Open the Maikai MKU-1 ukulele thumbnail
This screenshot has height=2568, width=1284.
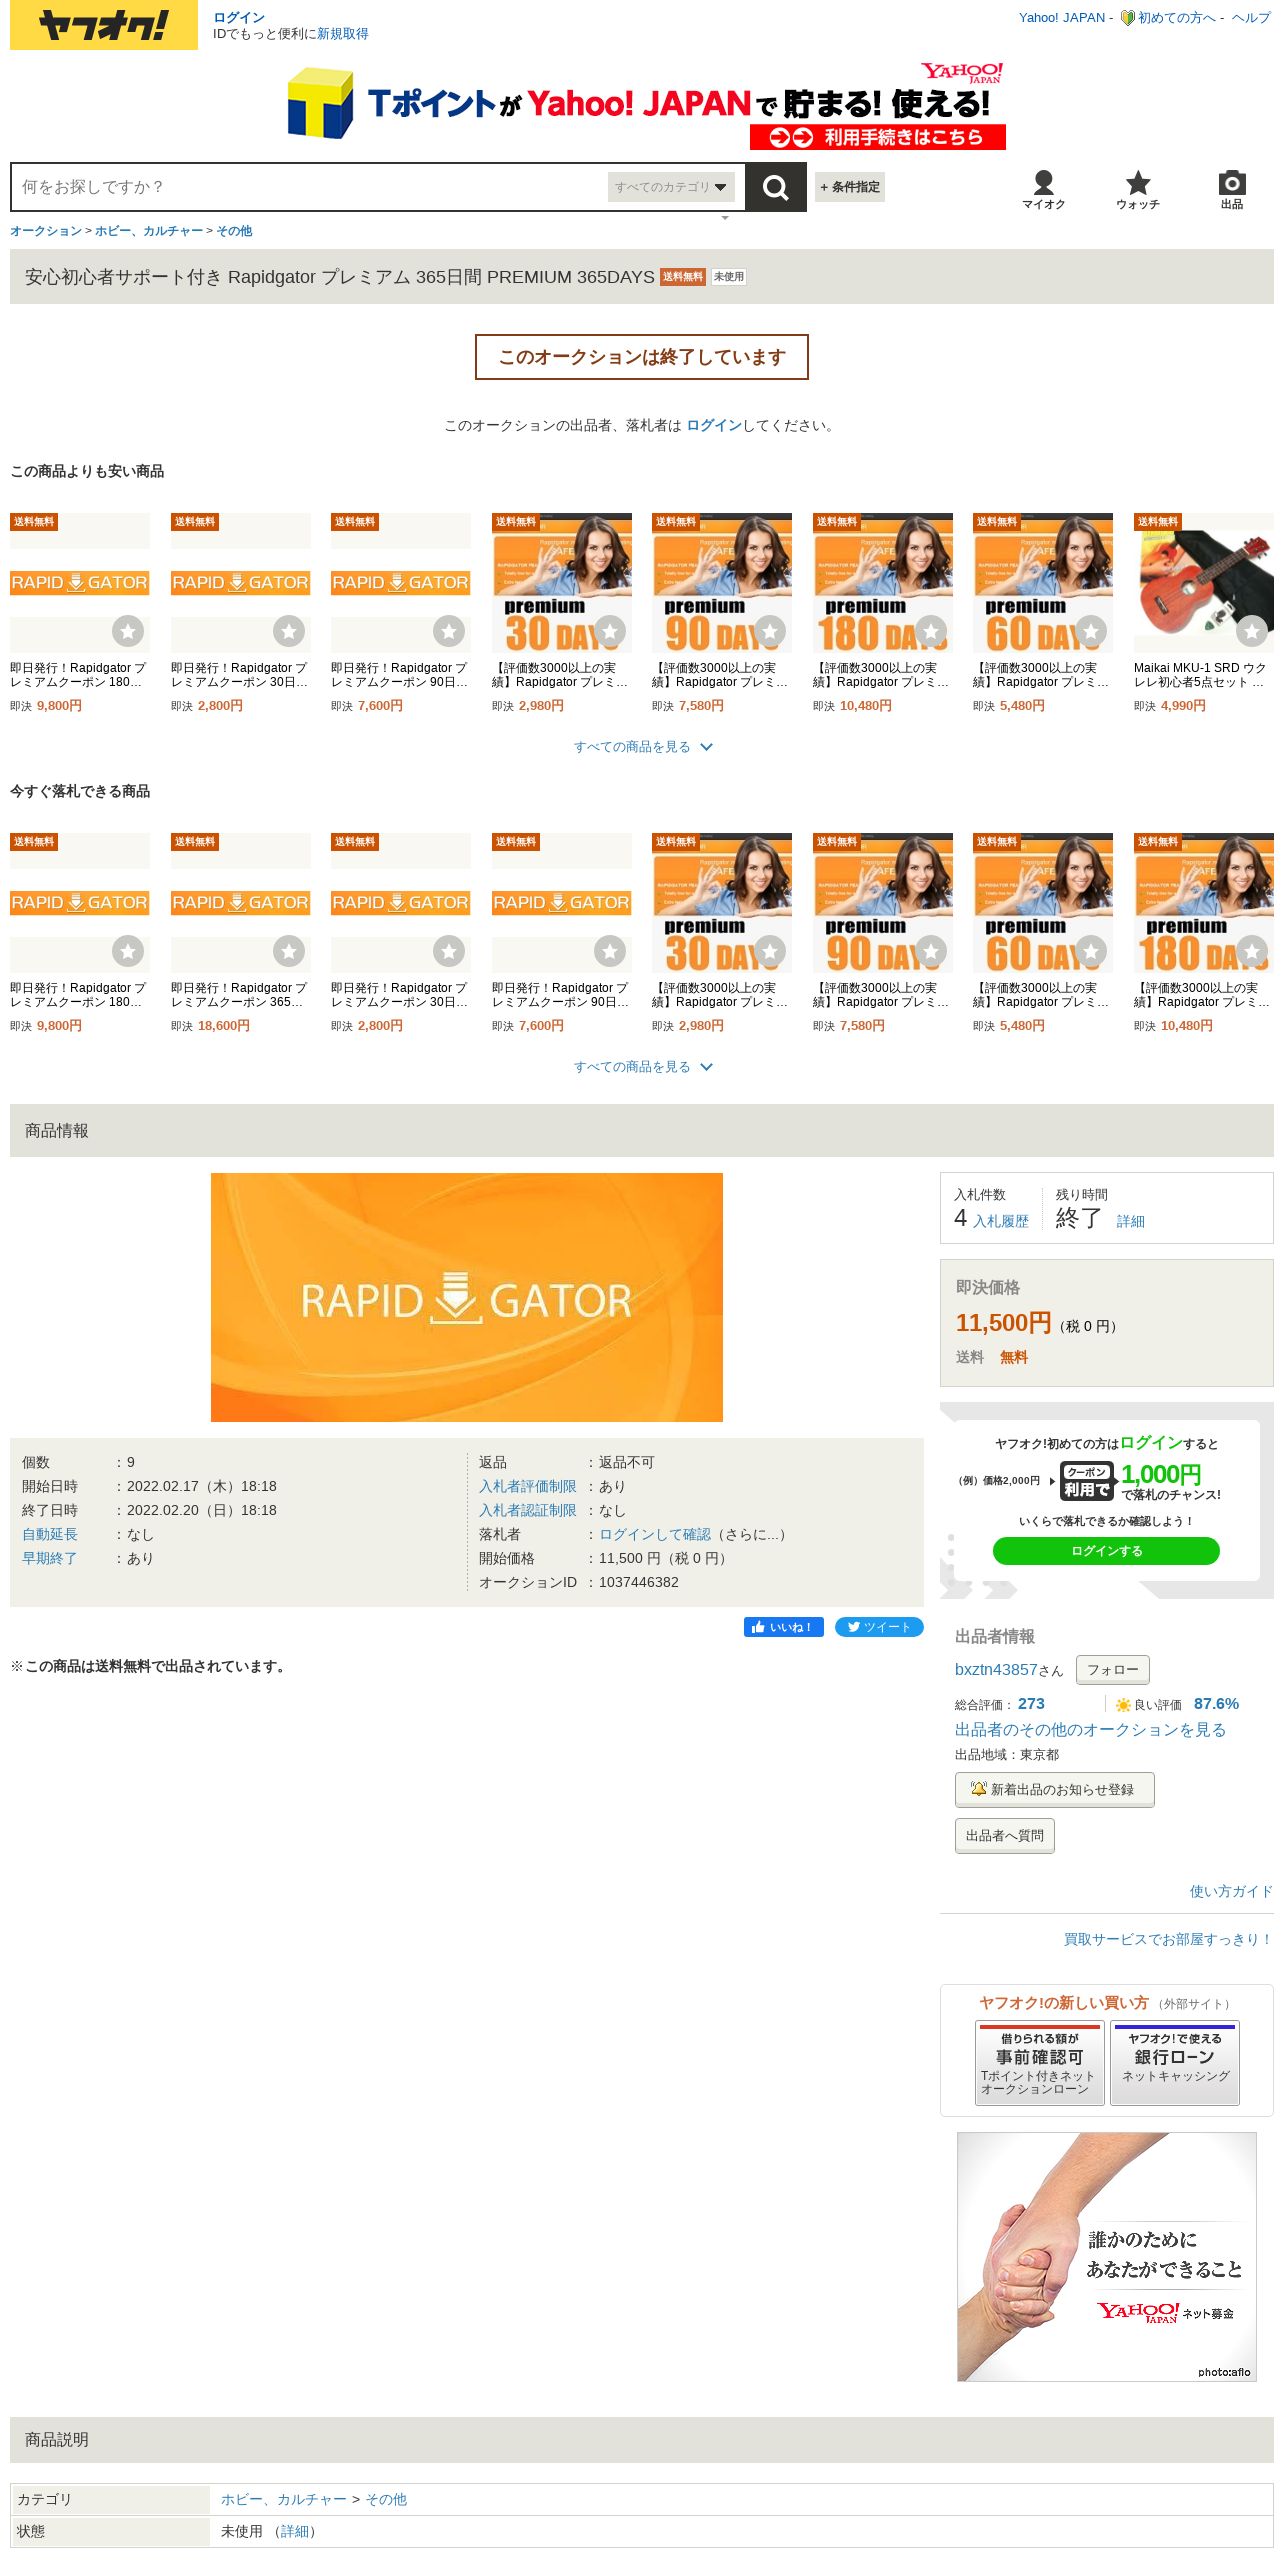pos(1204,583)
